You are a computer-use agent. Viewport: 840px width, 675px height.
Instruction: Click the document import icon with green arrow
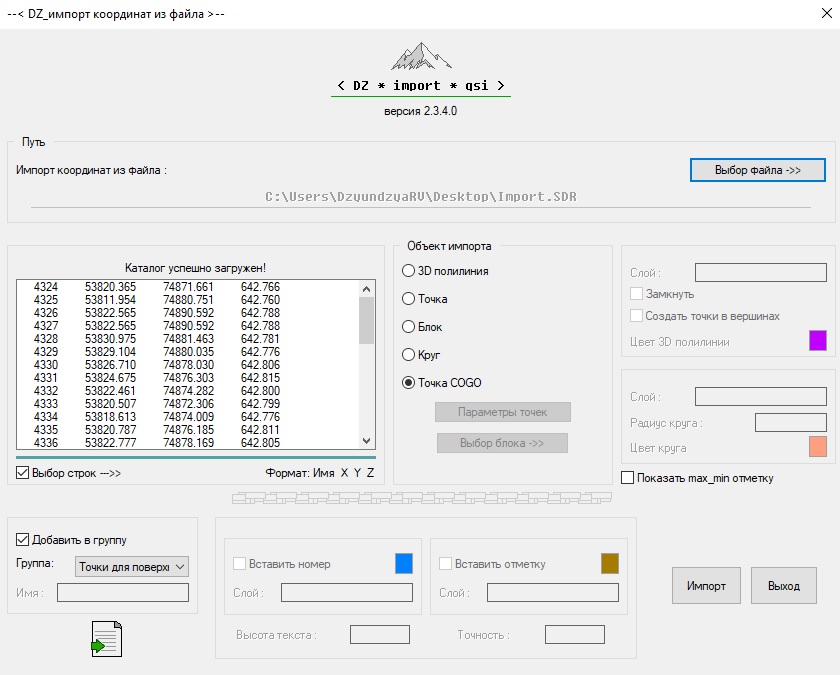point(106,638)
